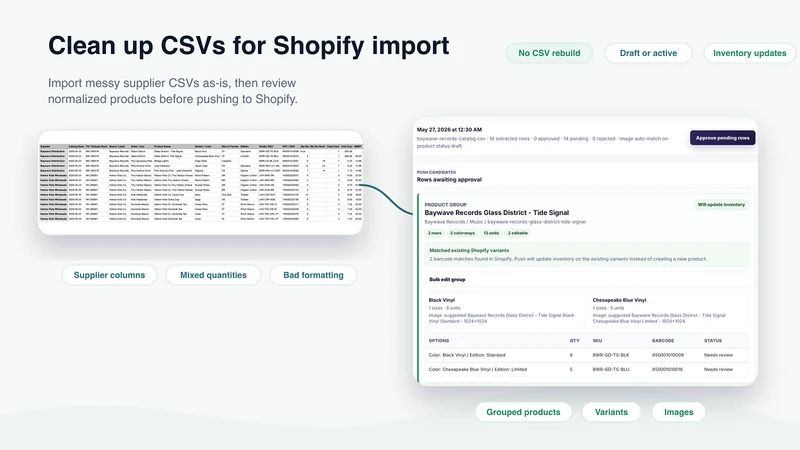The image size is (800, 450).
Task: Click the Clean up CSVs for Shopify import headline
Action: pyautogui.click(x=248, y=45)
